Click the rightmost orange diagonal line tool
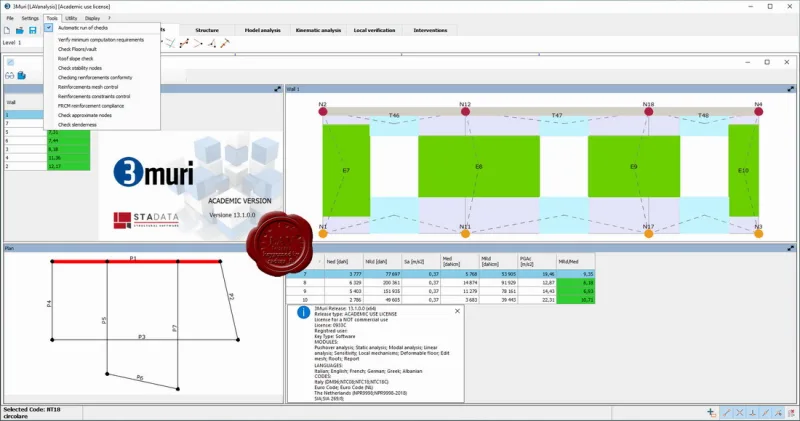The image size is (800, 421). [225, 43]
